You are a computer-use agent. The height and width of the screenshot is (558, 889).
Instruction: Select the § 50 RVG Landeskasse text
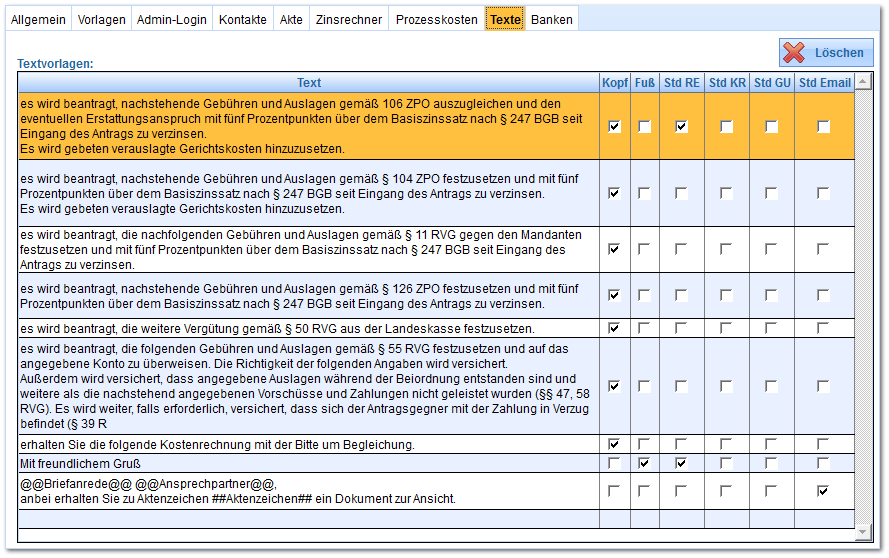click(x=309, y=328)
